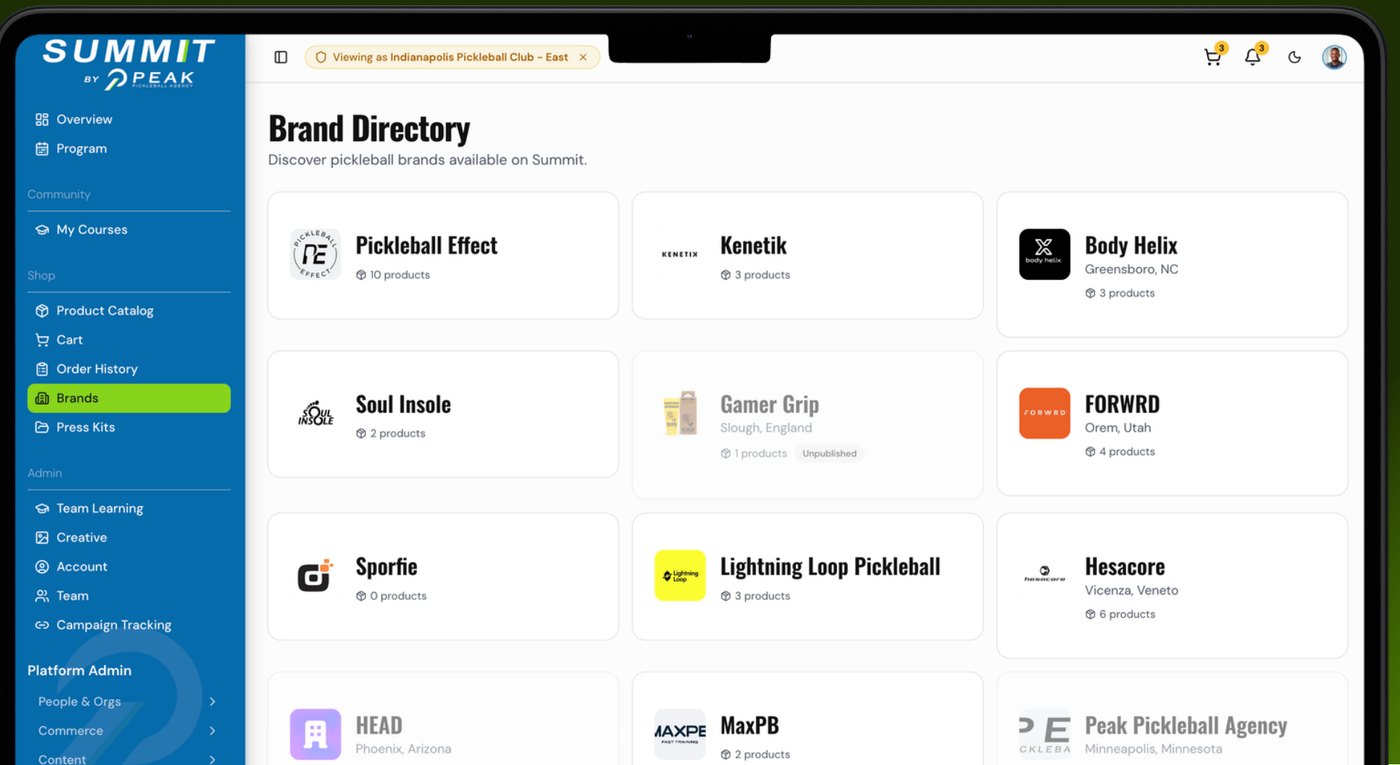Click the yellow Lightning Loop logo
Screen dimensions: 1400x765
click(680, 575)
